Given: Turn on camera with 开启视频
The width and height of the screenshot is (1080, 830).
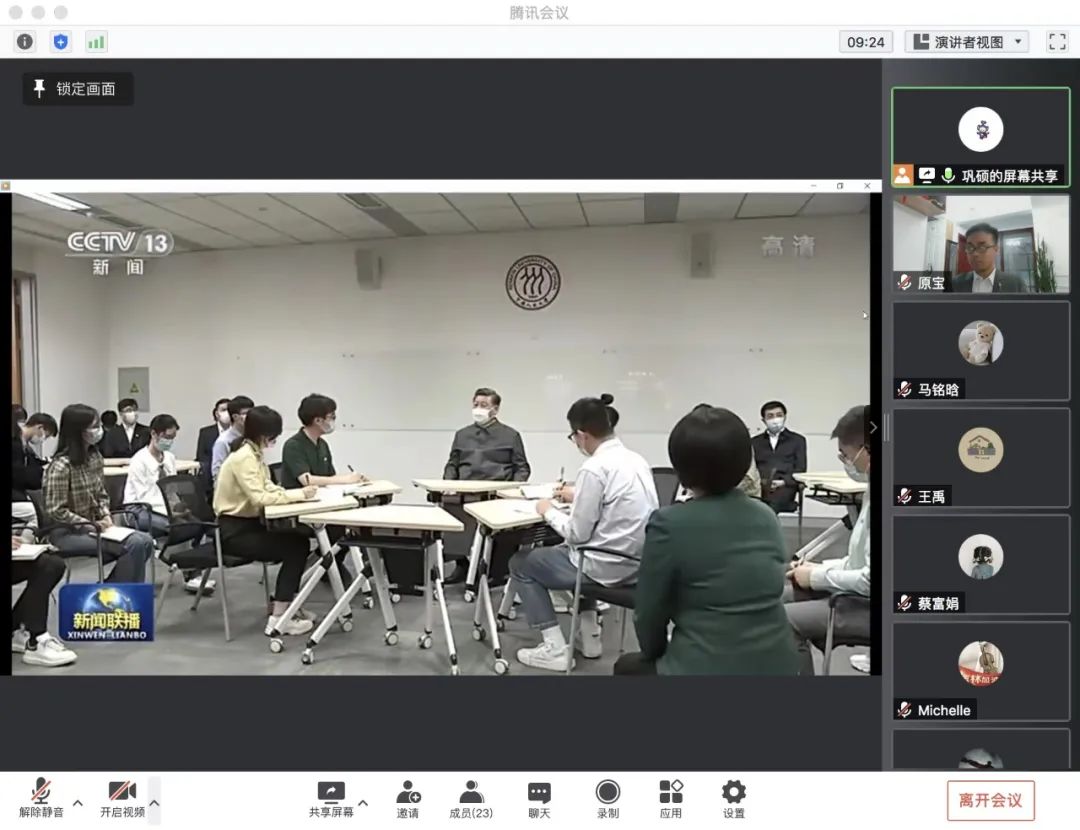Looking at the screenshot, I should pos(123,798).
